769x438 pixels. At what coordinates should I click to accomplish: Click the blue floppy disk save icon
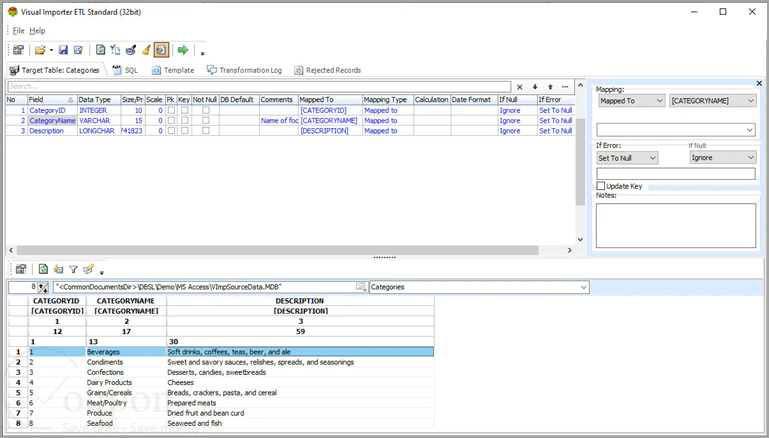click(63, 50)
